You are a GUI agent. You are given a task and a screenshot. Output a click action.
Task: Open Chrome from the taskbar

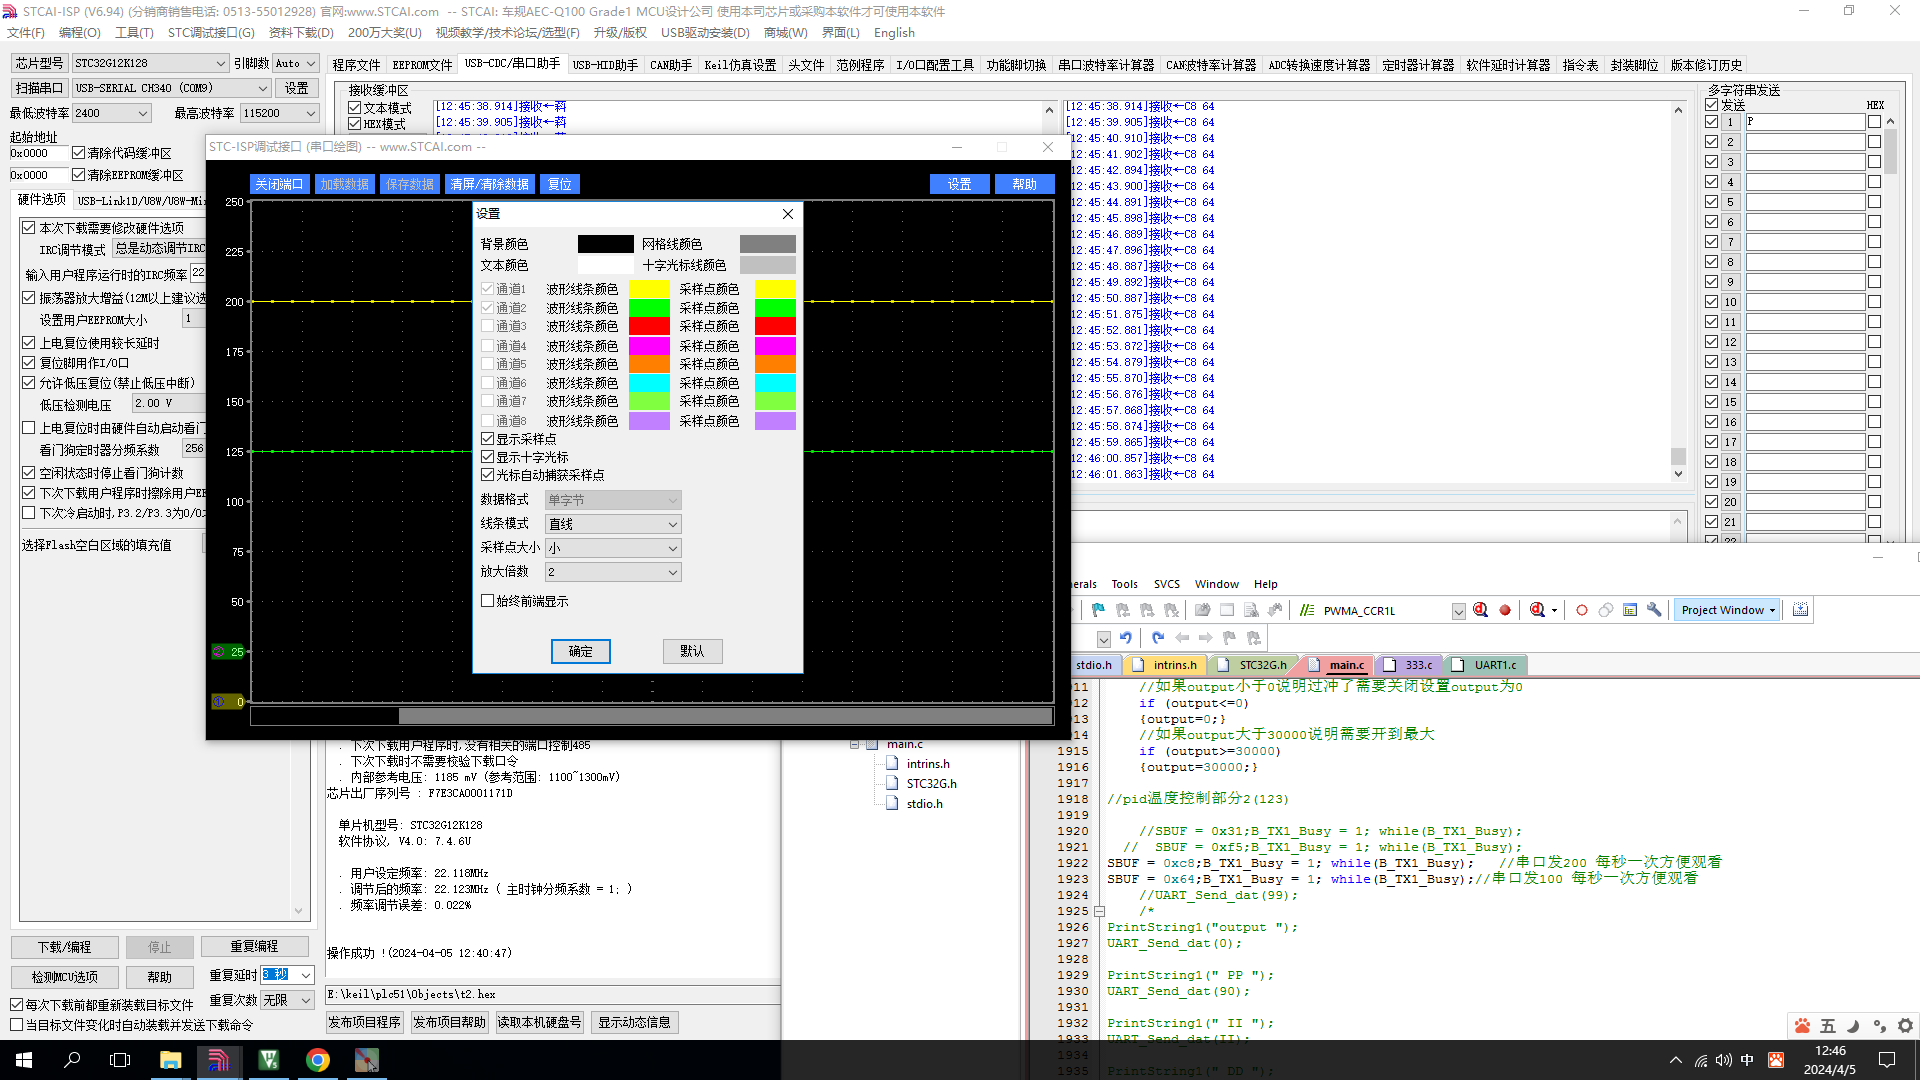tap(318, 1060)
